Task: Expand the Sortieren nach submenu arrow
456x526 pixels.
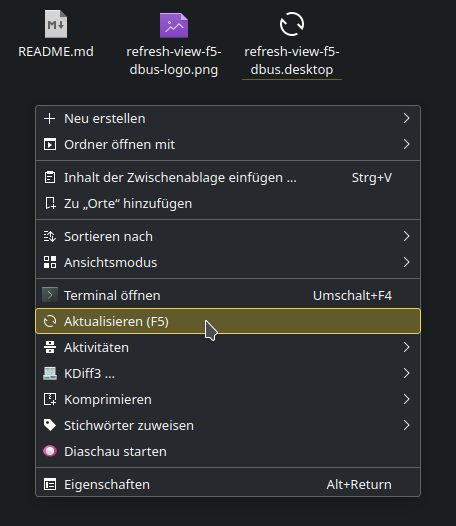Action: [x=406, y=236]
